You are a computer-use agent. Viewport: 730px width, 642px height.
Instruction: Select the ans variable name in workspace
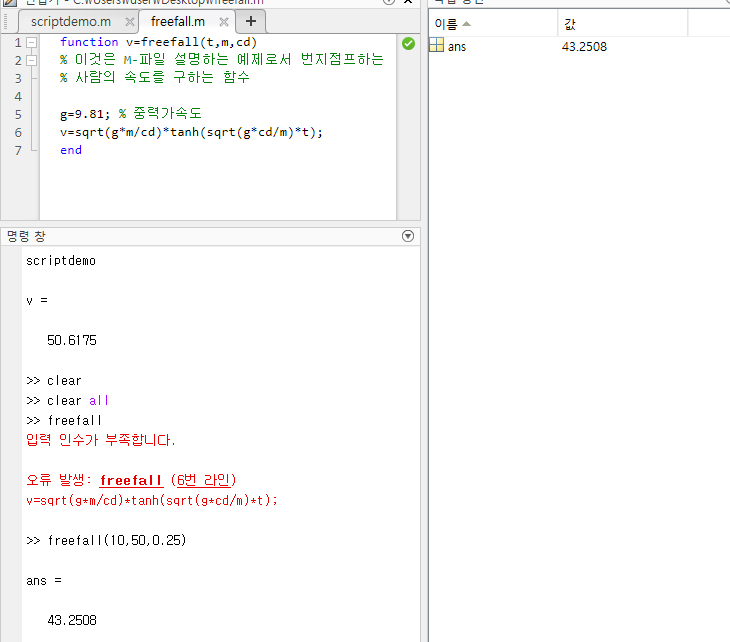coord(457,47)
